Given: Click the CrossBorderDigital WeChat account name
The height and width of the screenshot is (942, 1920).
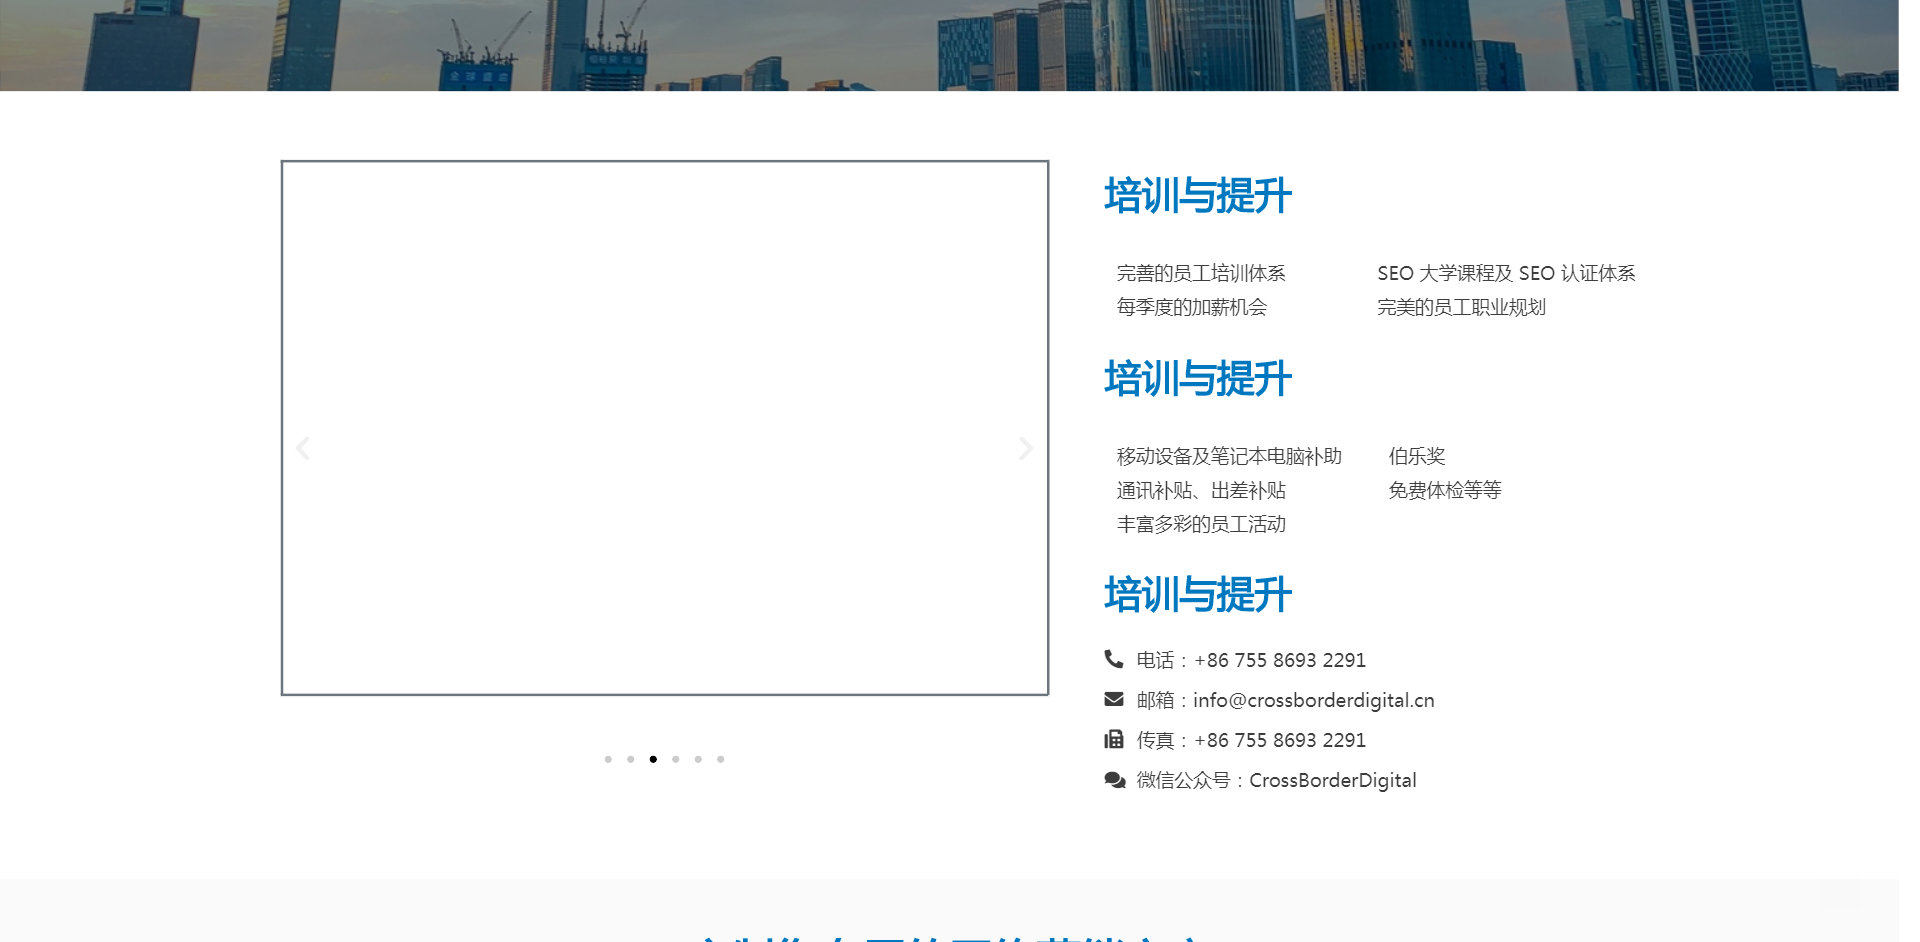Looking at the screenshot, I should click(1332, 780).
